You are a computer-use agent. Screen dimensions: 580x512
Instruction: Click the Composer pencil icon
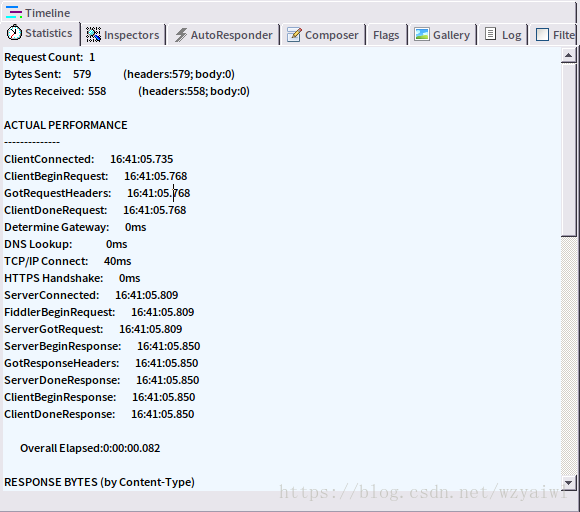294,35
